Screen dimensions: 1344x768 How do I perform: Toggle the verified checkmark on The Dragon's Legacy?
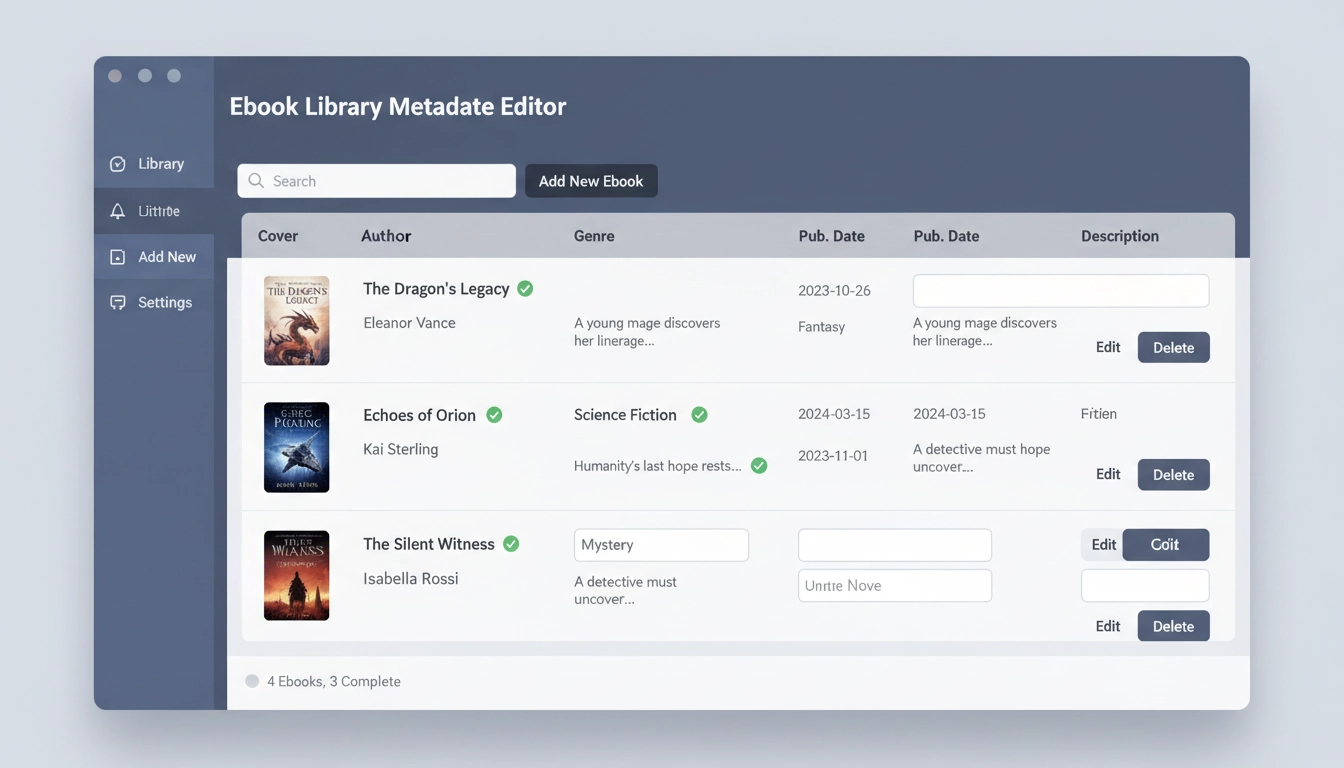(x=524, y=288)
